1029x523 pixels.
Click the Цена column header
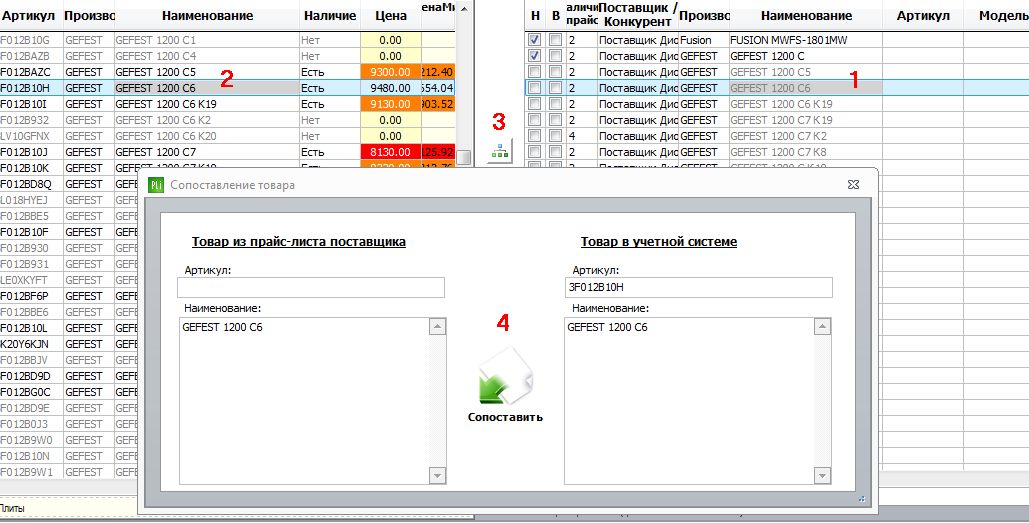pos(391,16)
